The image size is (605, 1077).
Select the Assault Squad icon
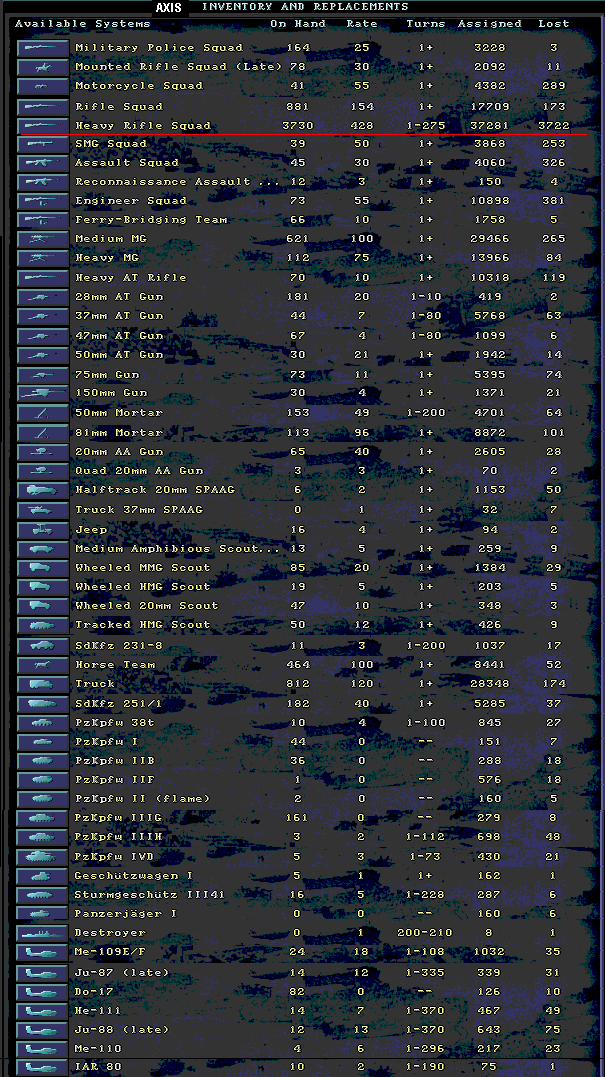(x=43, y=163)
